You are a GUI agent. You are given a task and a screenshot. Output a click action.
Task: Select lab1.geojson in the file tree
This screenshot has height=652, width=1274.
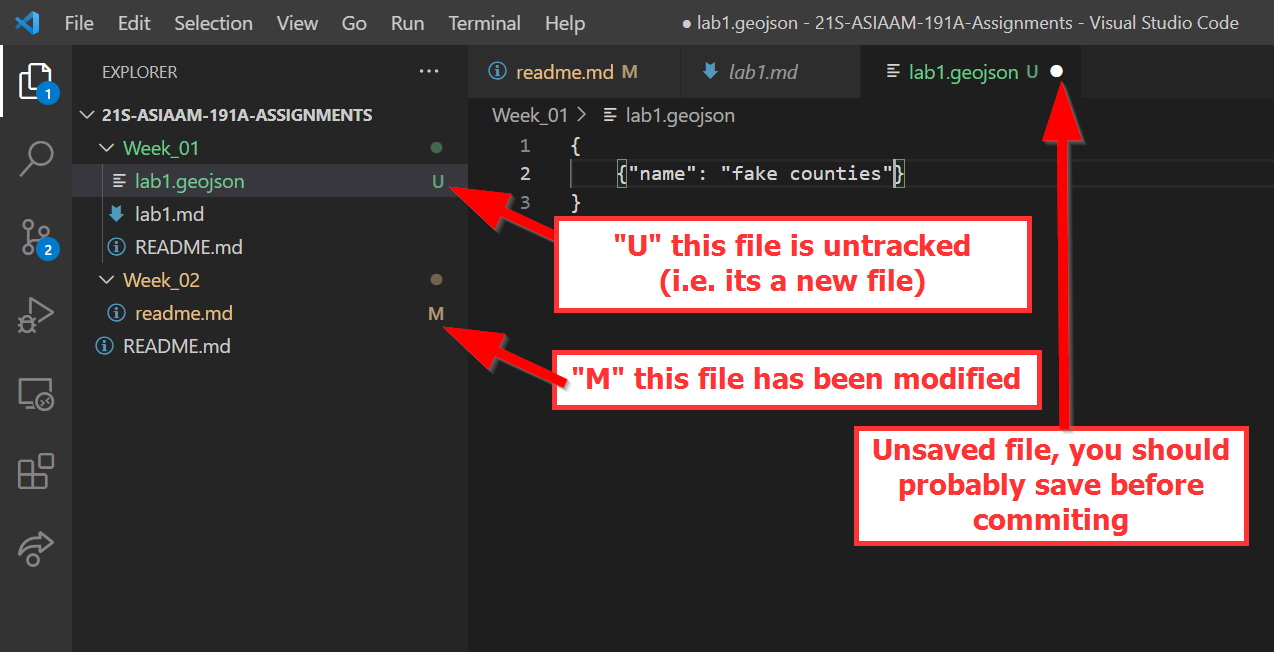click(x=189, y=181)
